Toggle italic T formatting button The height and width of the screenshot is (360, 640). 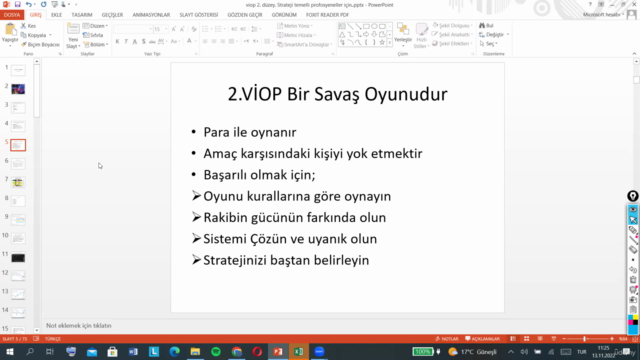click(x=126, y=42)
